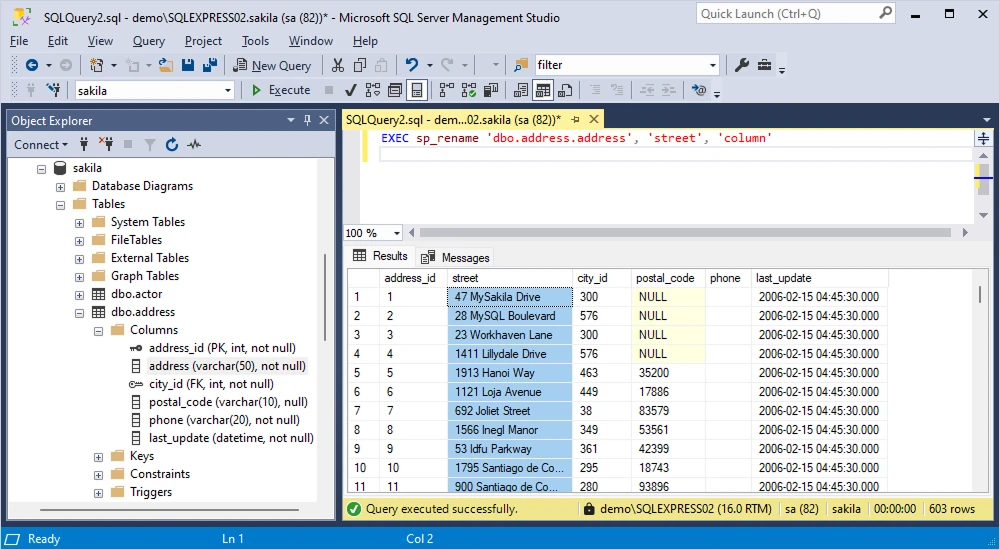Expand the Keys folder
Viewport: 1000px width, 550px height.
[98, 457]
